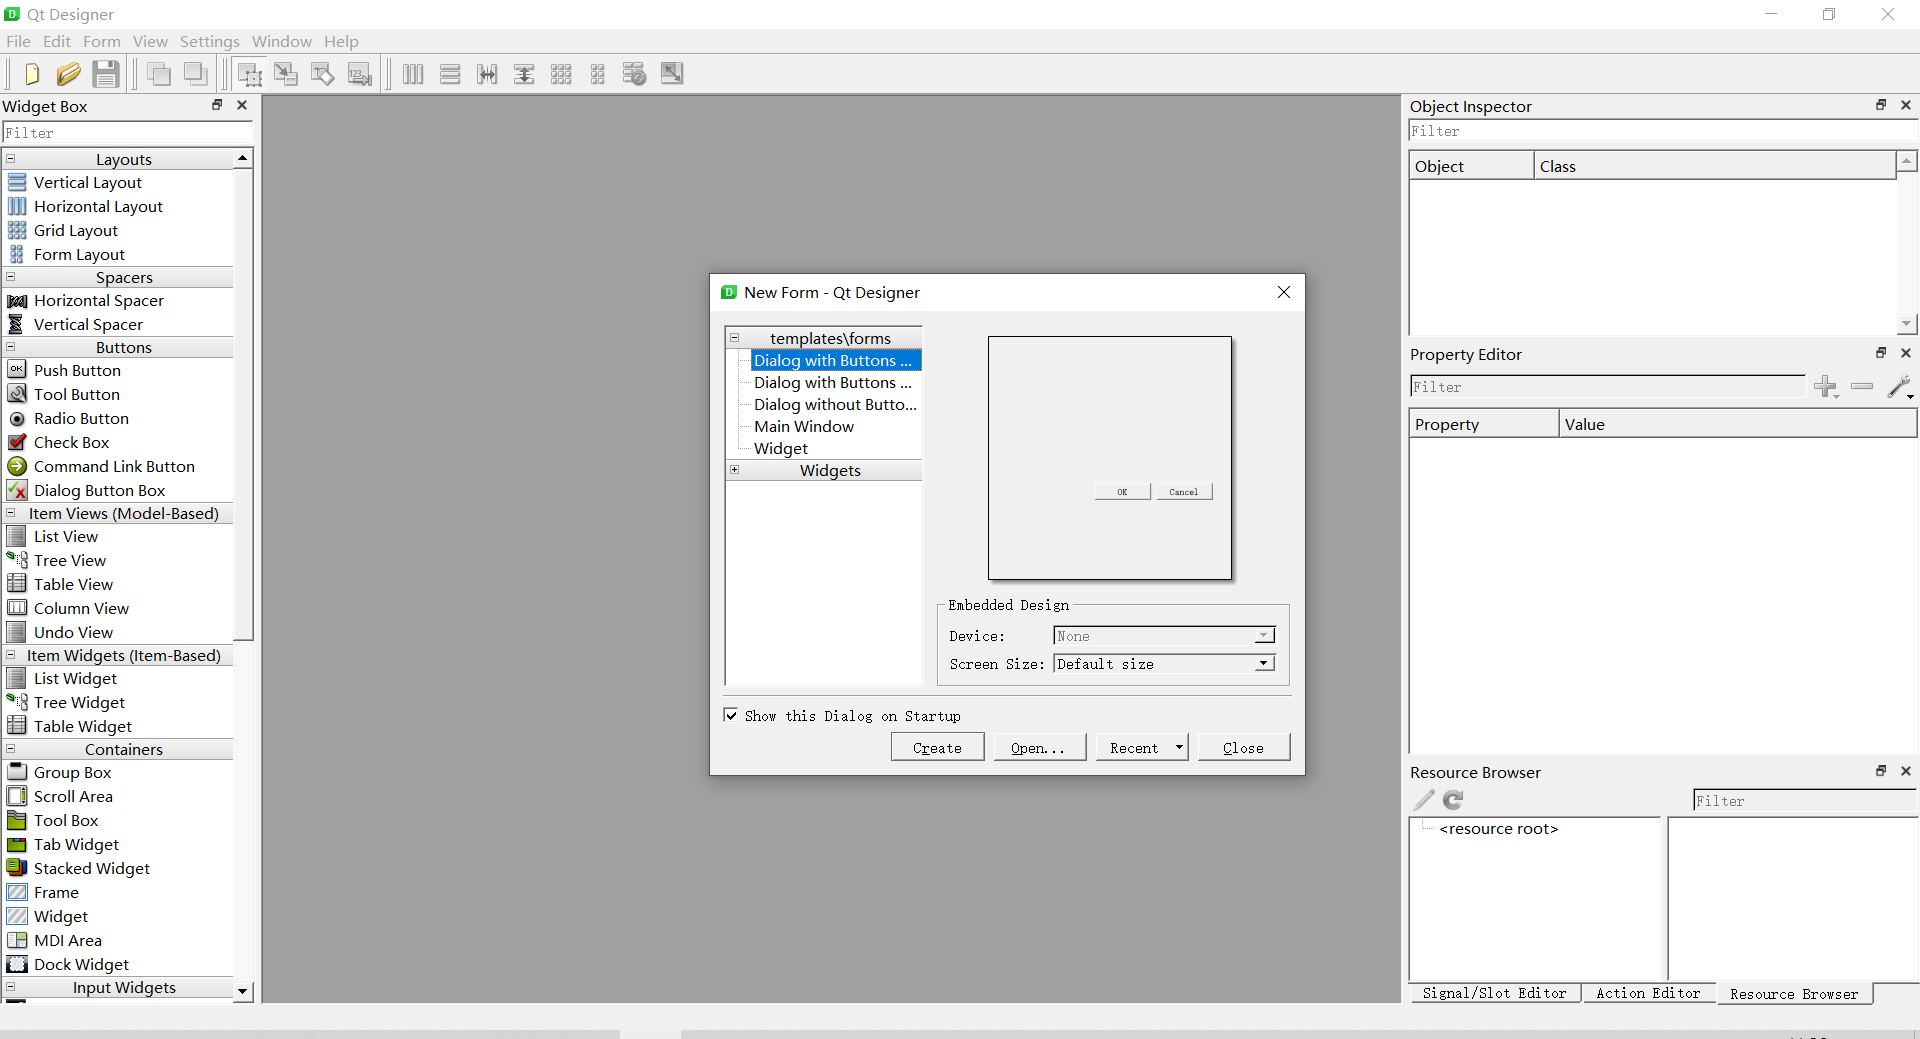The width and height of the screenshot is (1920, 1039).
Task: Open the Form menu
Action: (101, 41)
